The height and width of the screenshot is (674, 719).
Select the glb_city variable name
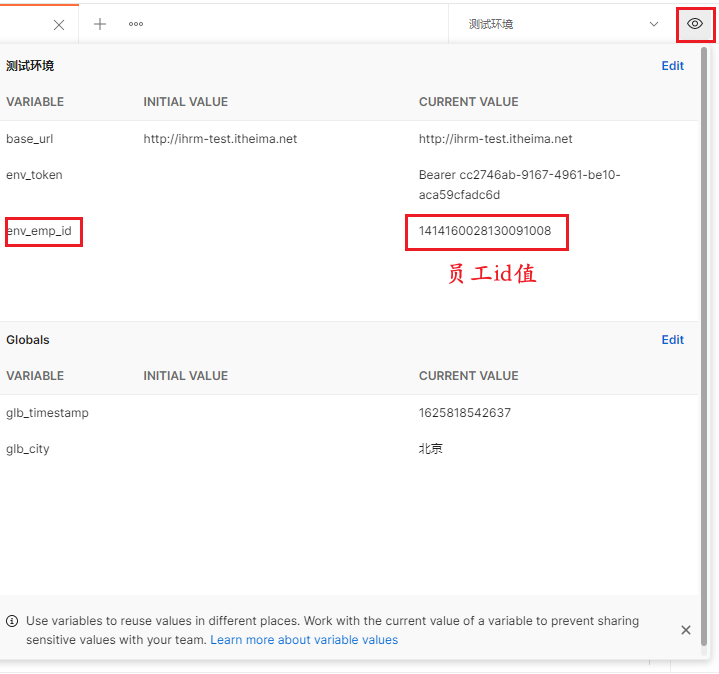[x=28, y=449]
